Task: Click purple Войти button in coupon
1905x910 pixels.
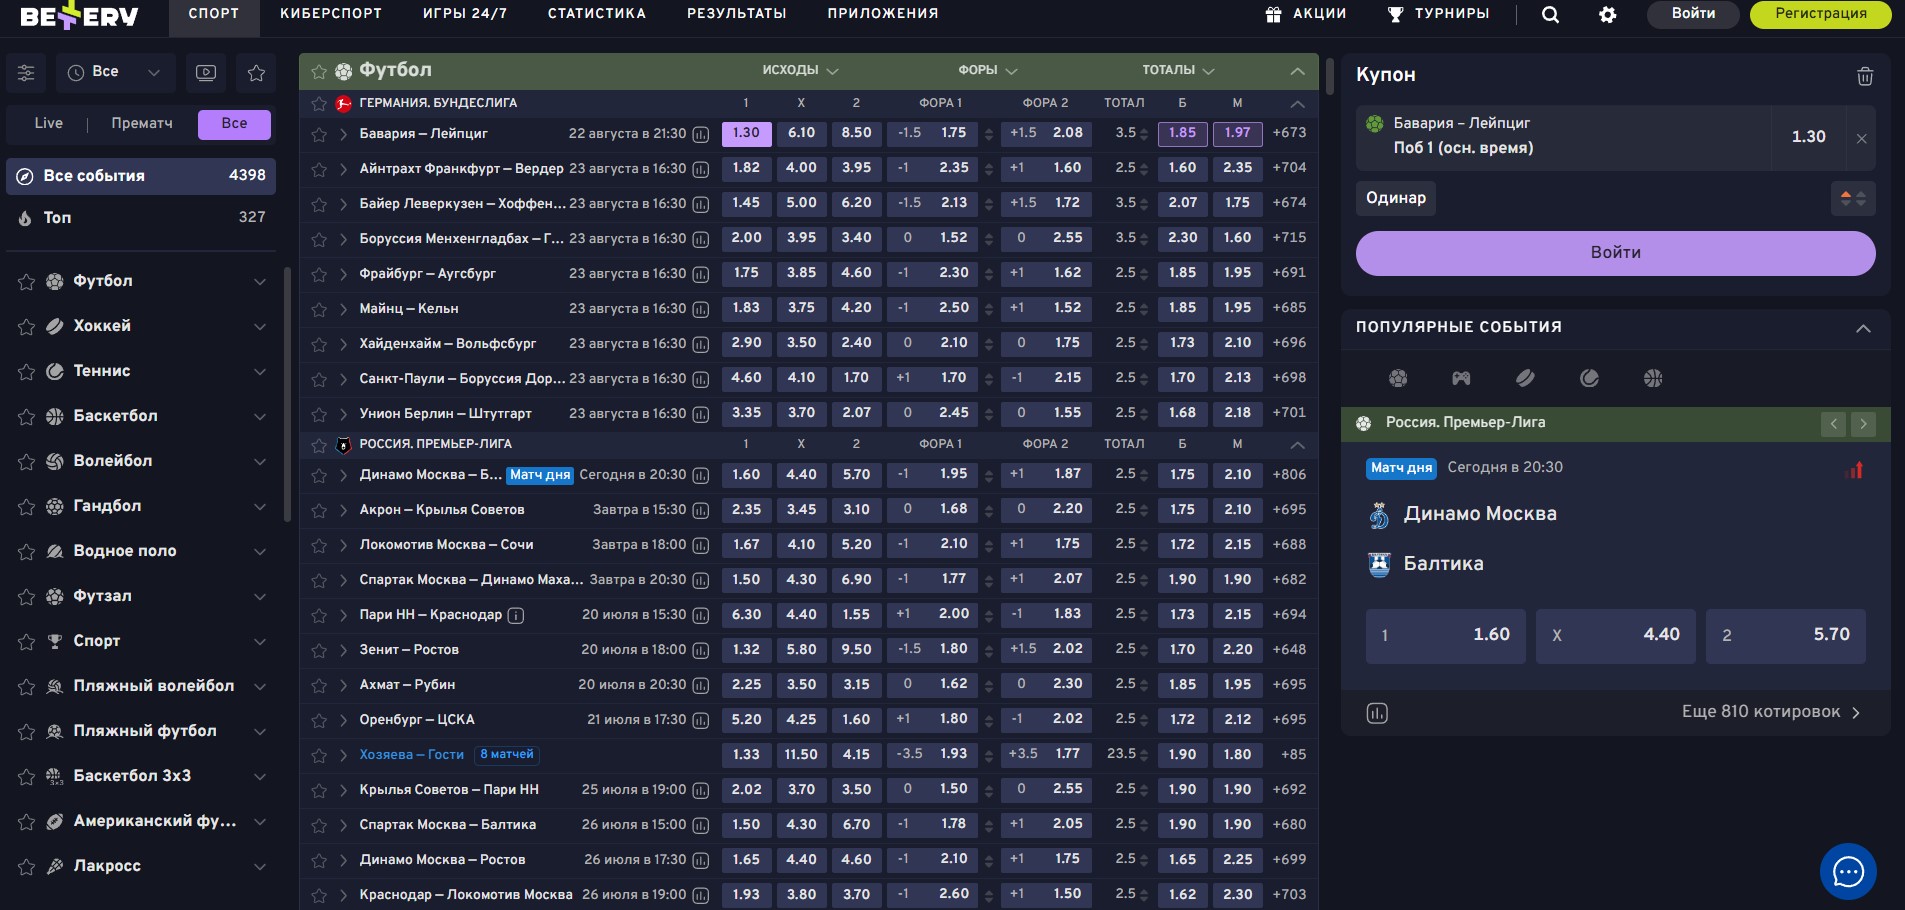Action: coord(1615,253)
